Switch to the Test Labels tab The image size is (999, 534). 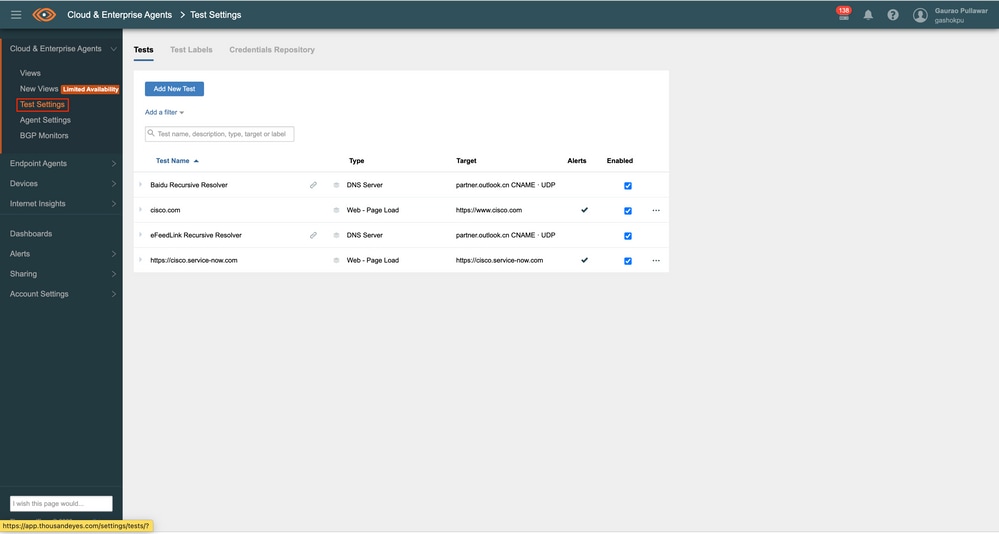click(191, 50)
